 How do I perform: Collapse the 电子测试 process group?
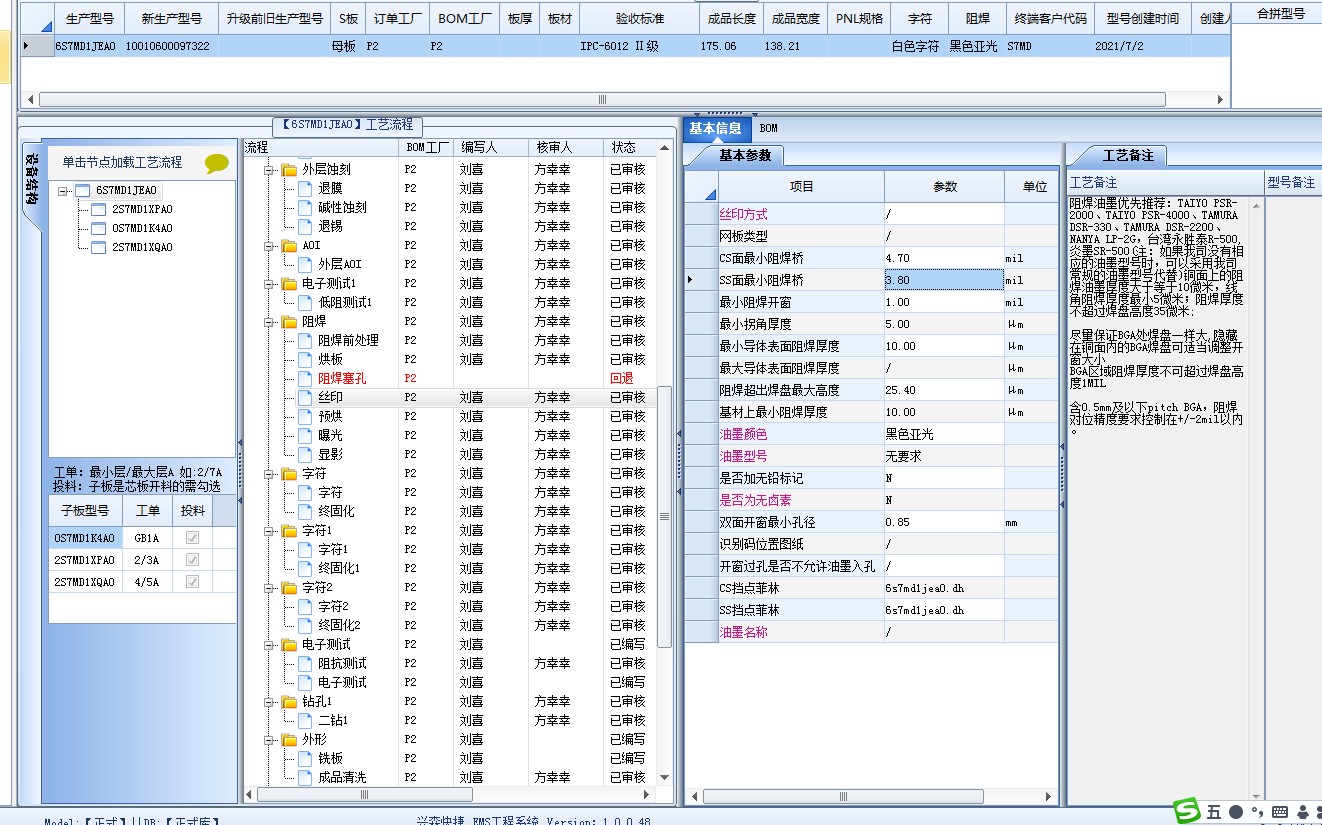[270, 645]
